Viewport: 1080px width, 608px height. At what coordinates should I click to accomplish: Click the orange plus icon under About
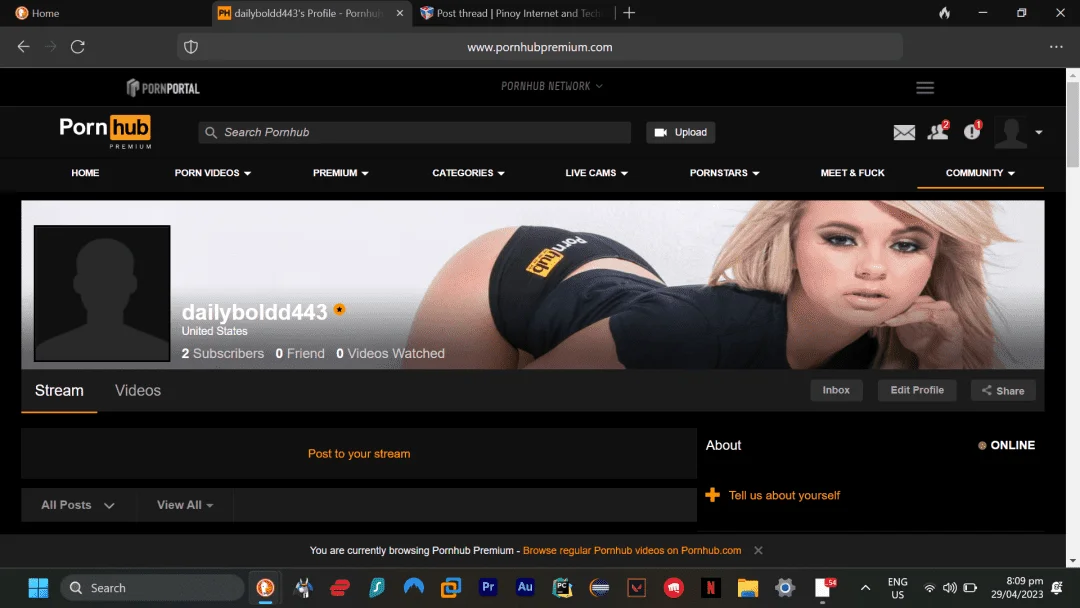pyautogui.click(x=712, y=495)
